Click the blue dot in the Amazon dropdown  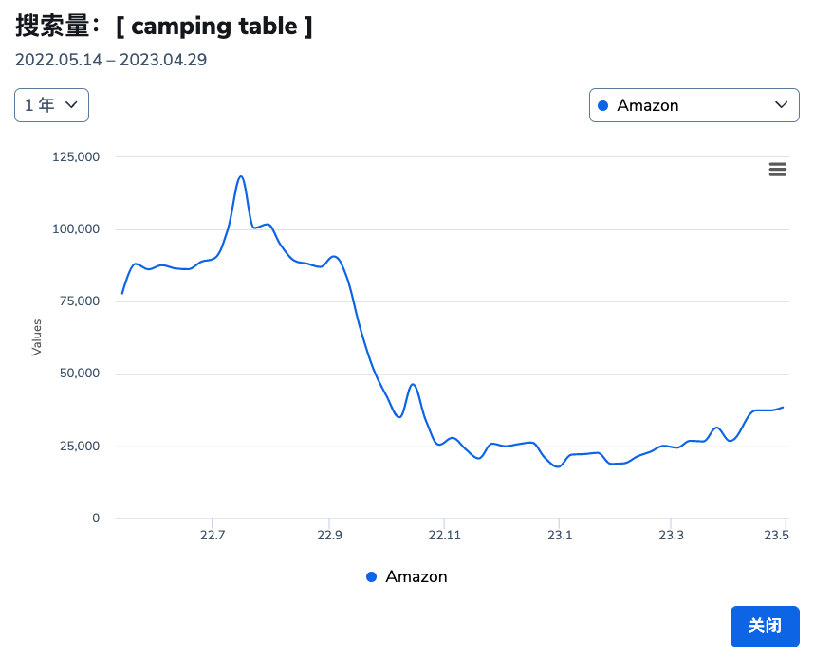(x=602, y=105)
